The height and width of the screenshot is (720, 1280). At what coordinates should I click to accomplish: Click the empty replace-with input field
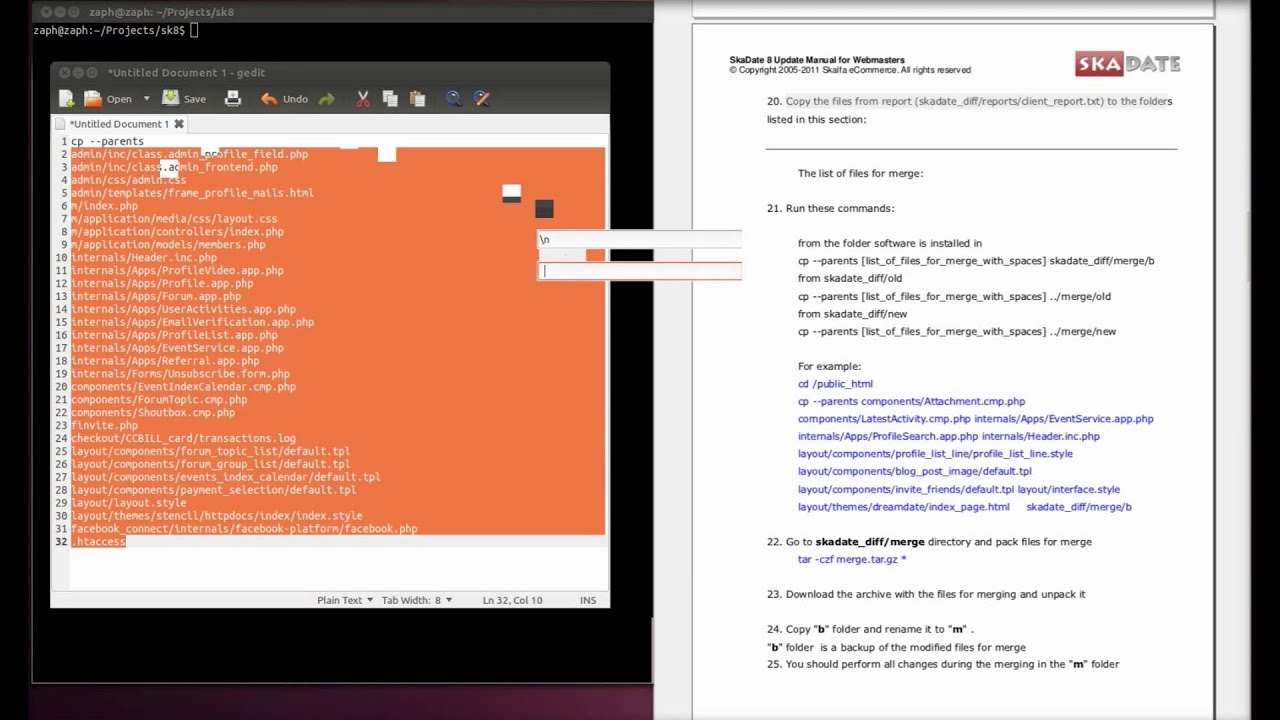pos(639,271)
